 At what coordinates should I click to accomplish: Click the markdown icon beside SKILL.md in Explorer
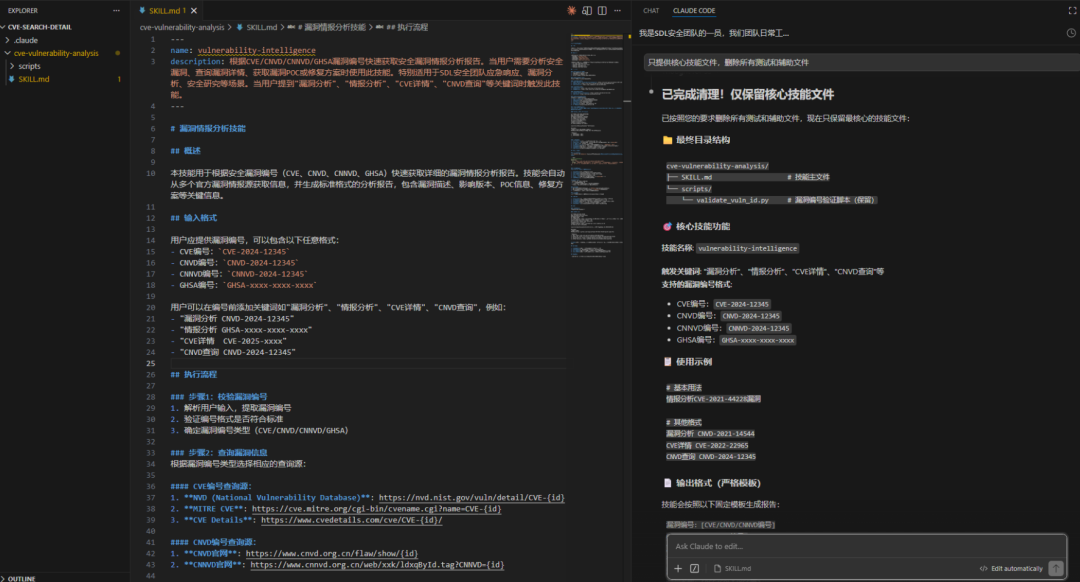(x=11, y=79)
